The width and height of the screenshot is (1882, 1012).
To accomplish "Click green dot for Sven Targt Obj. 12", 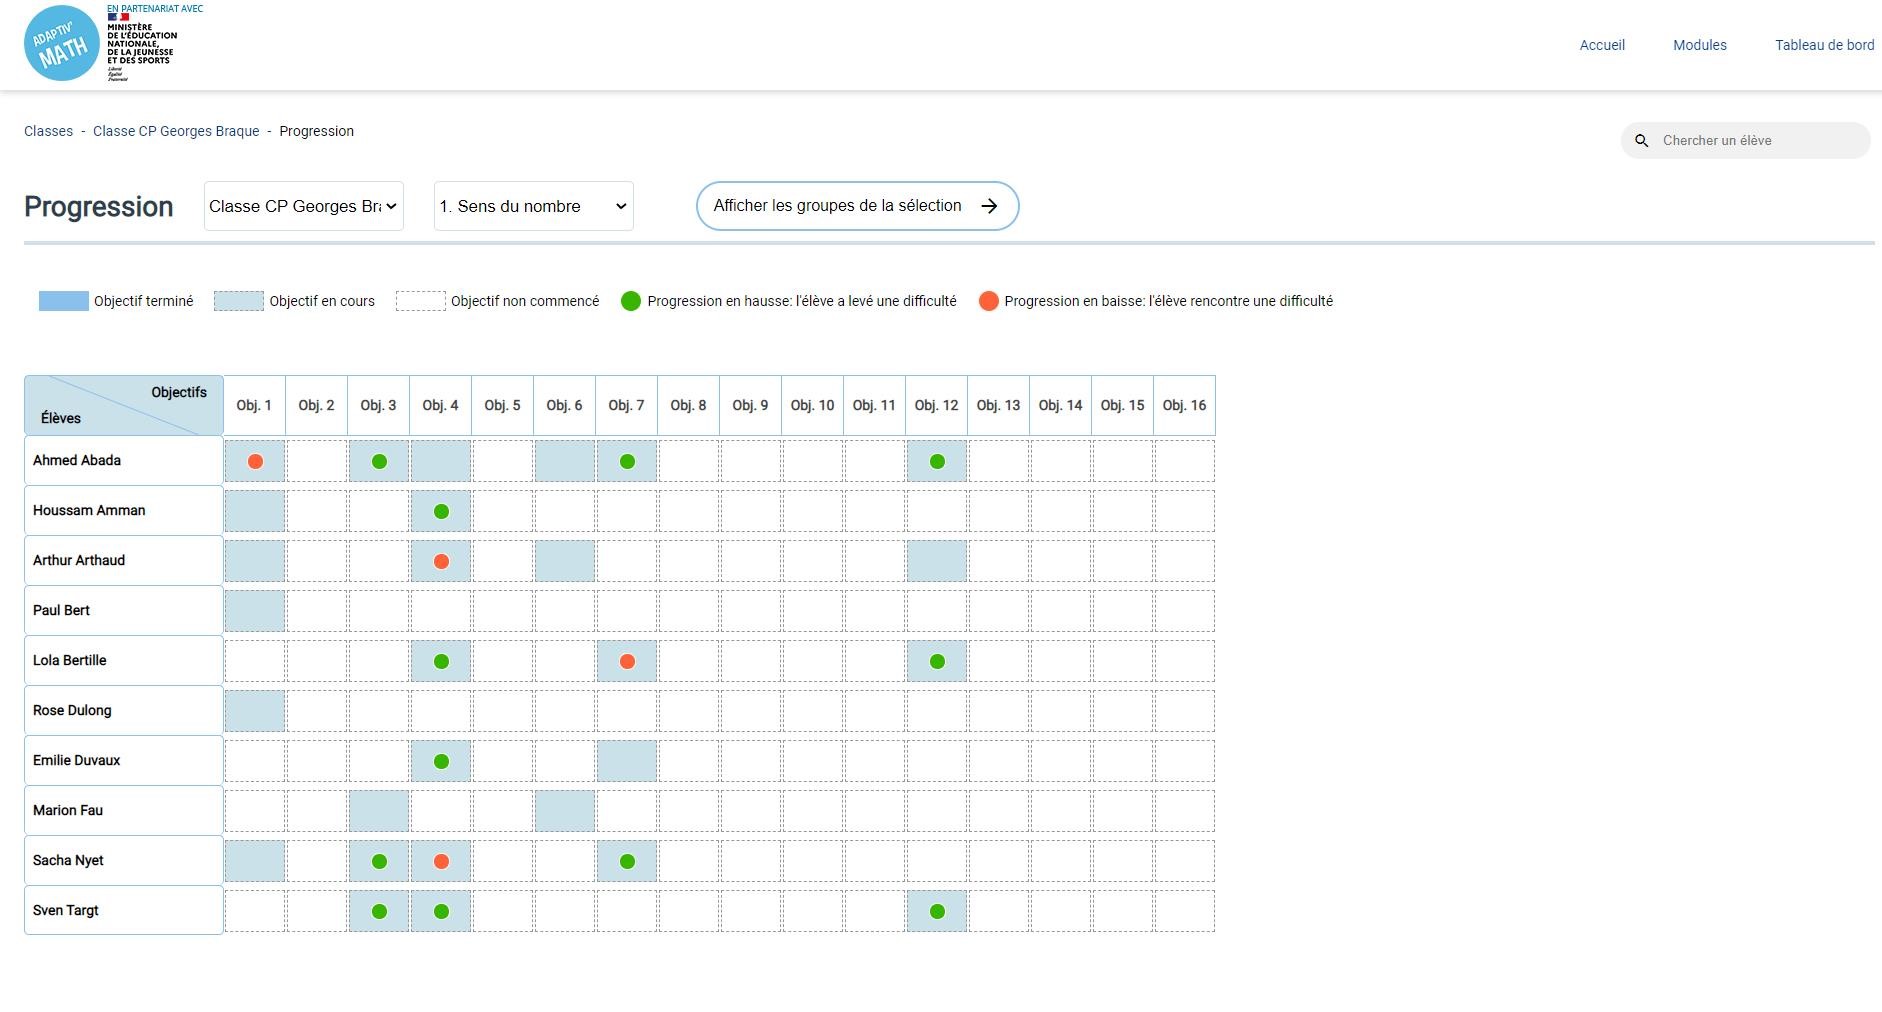I will point(937,911).
